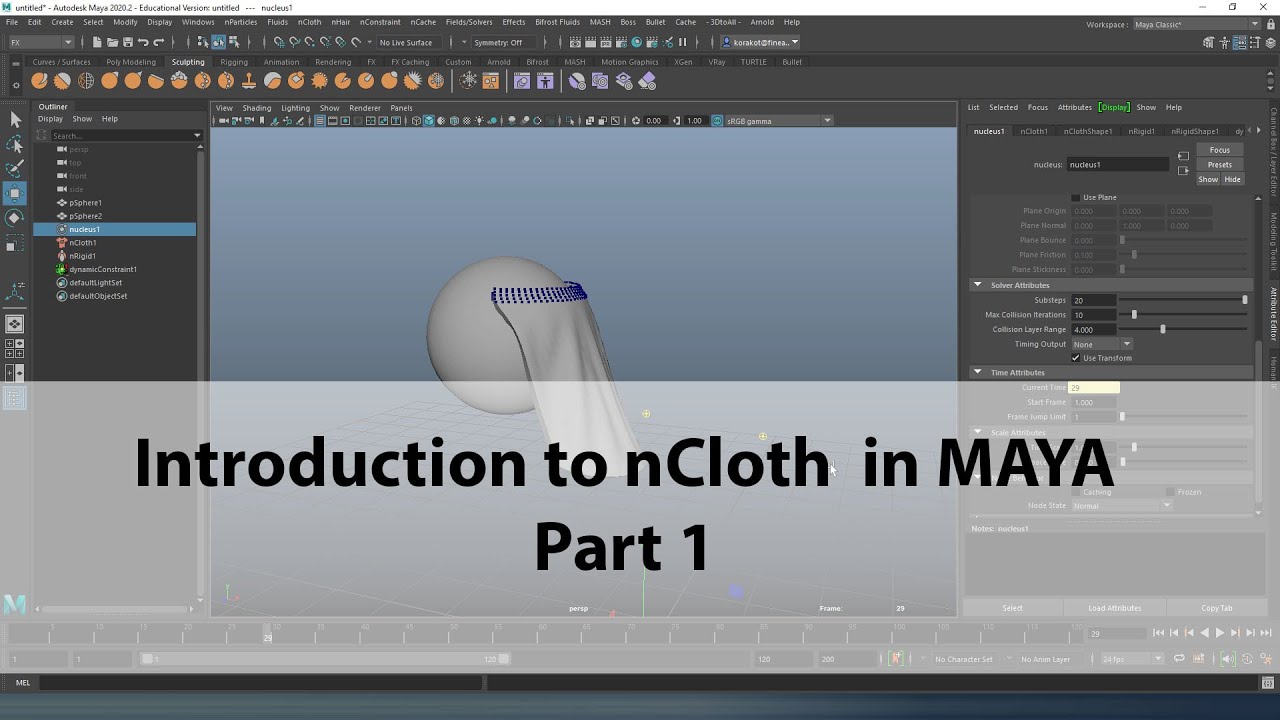Open the Timing Output dropdown
The image size is (1280, 720).
tap(1101, 344)
